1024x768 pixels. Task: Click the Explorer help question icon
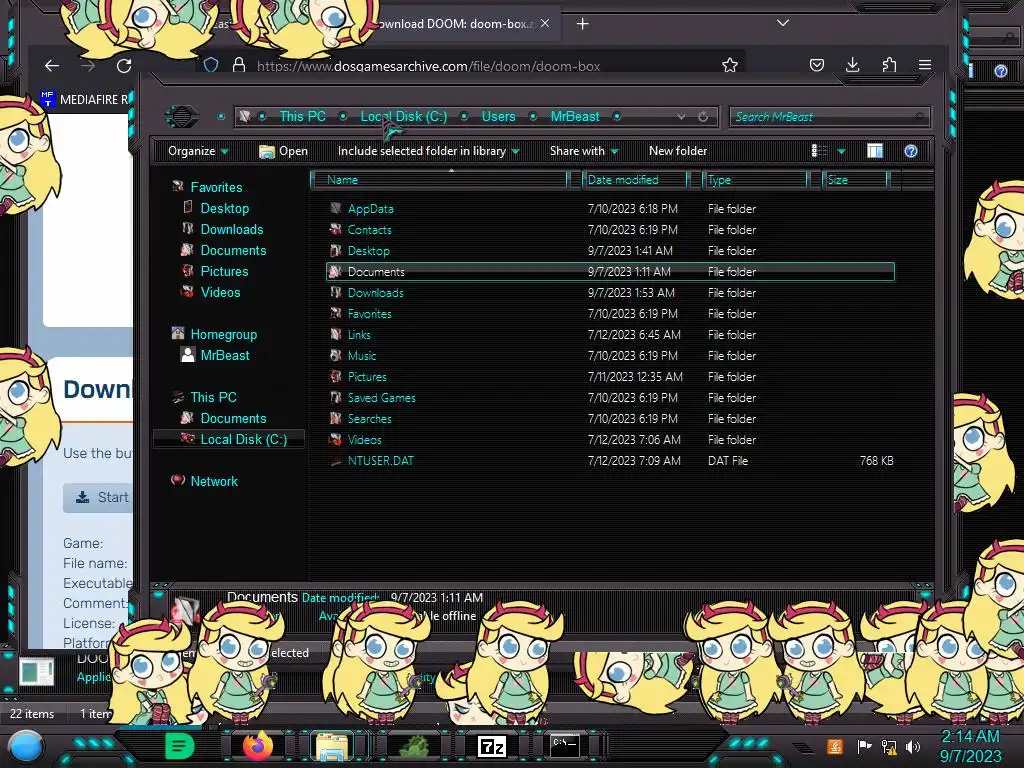911,151
